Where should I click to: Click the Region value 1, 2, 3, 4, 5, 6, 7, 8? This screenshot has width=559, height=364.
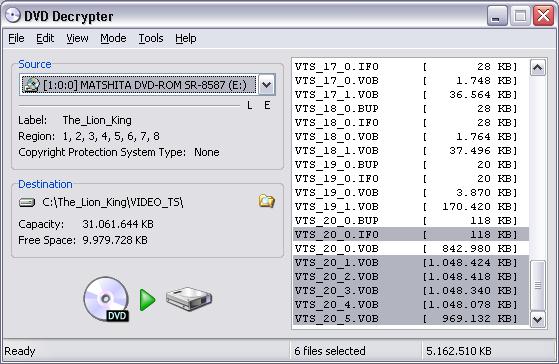[x=111, y=136]
